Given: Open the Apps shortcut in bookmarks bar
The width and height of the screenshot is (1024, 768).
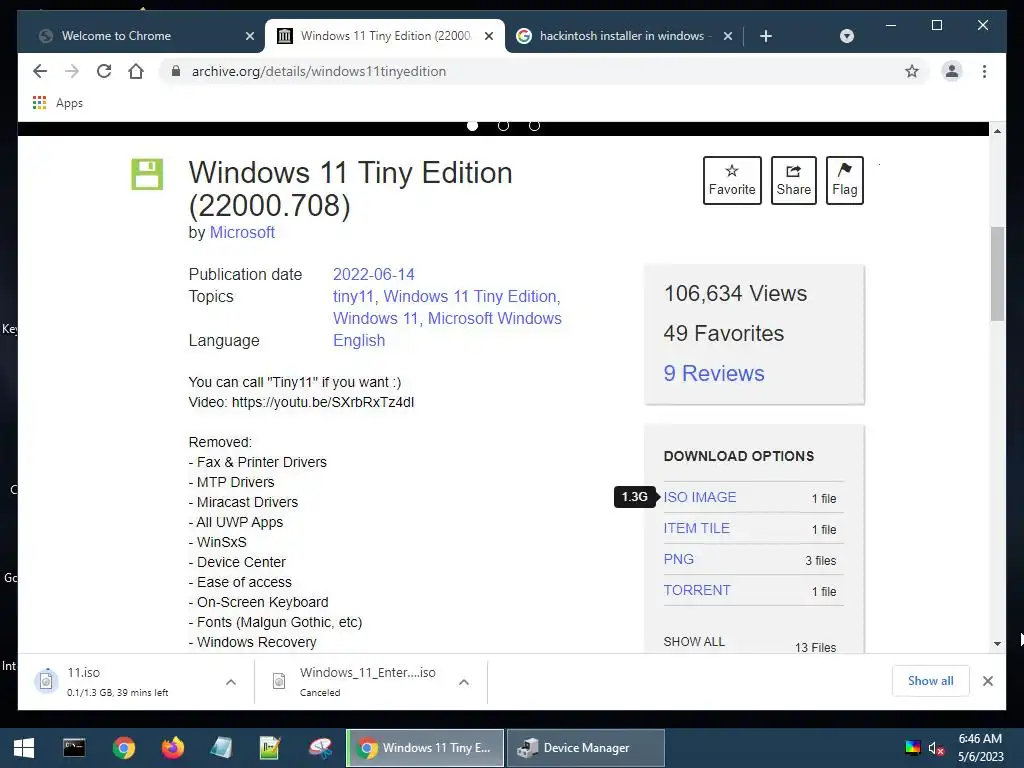Looking at the screenshot, I should [57, 103].
